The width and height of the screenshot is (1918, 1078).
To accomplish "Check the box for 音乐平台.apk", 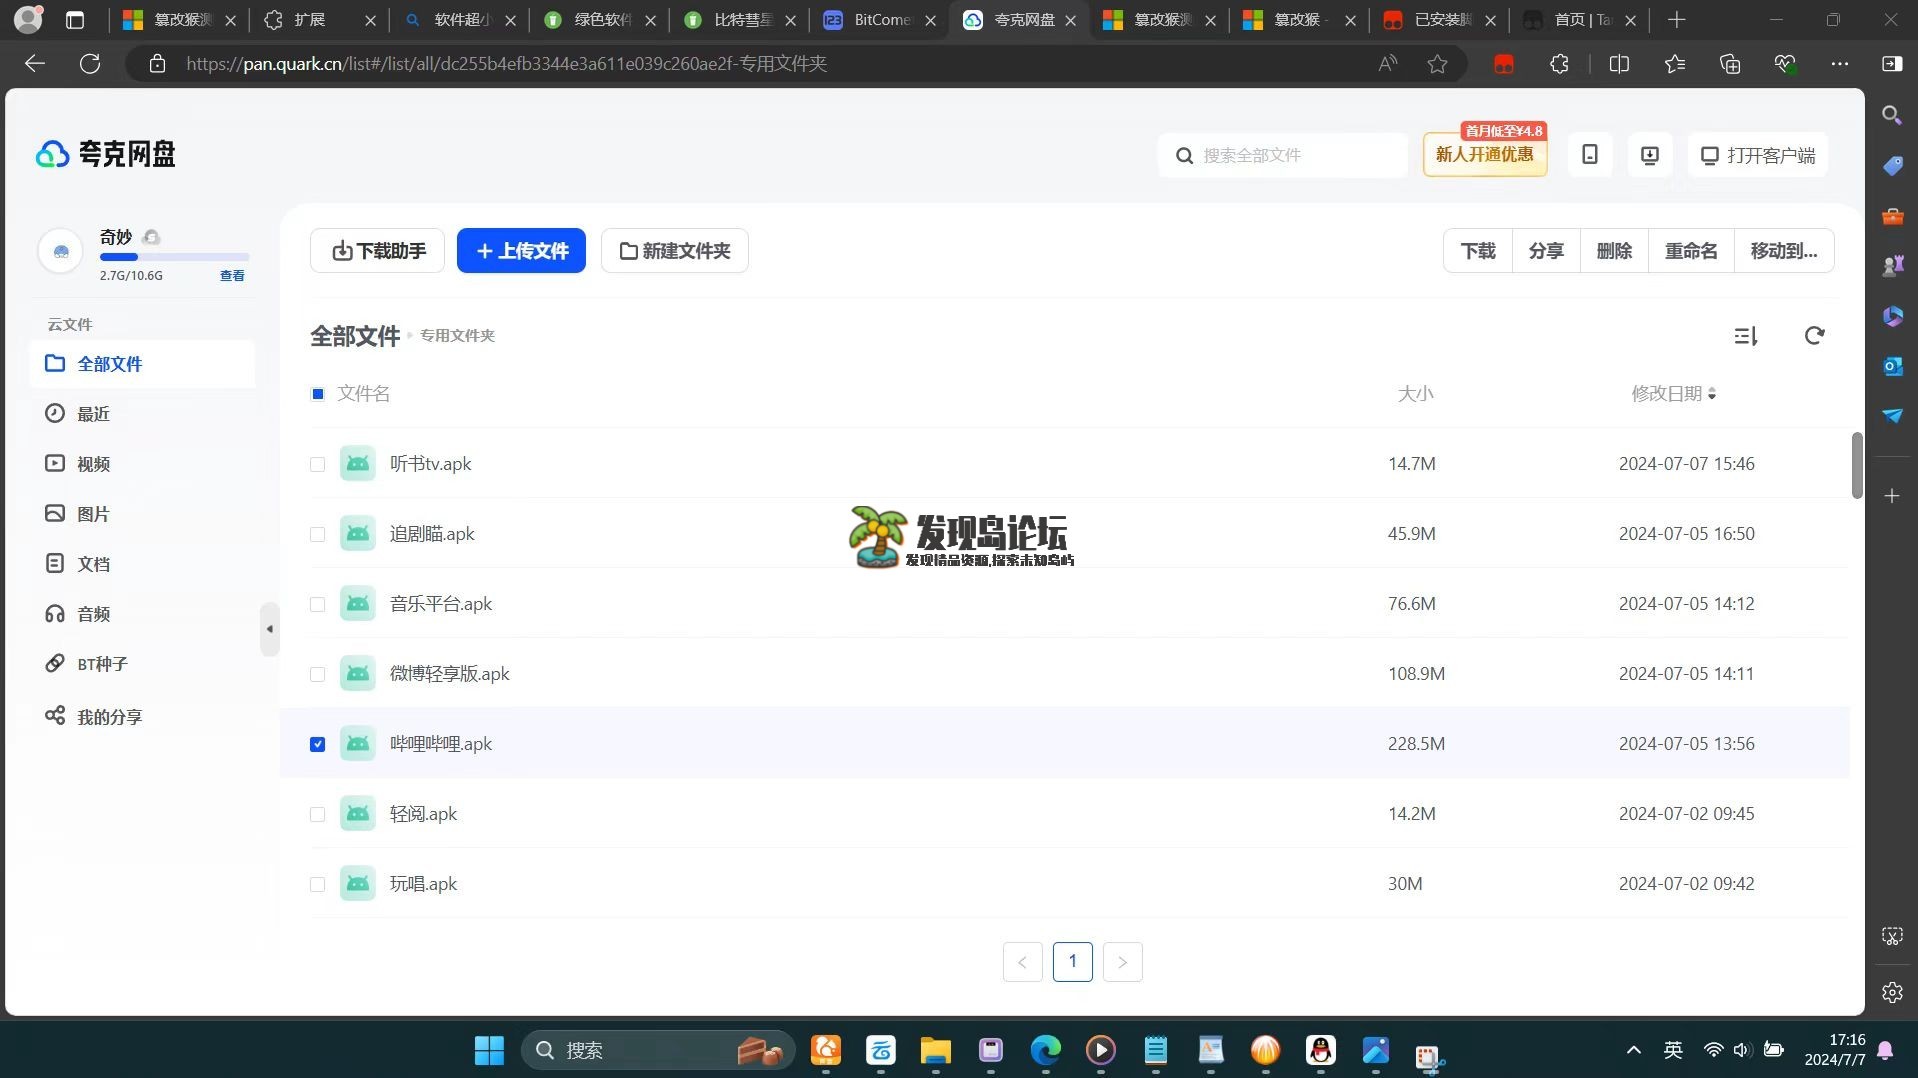I will coord(317,604).
